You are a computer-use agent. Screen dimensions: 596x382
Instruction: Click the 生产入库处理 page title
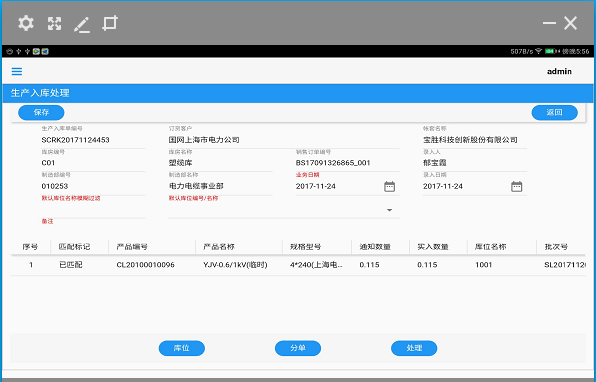40,93
